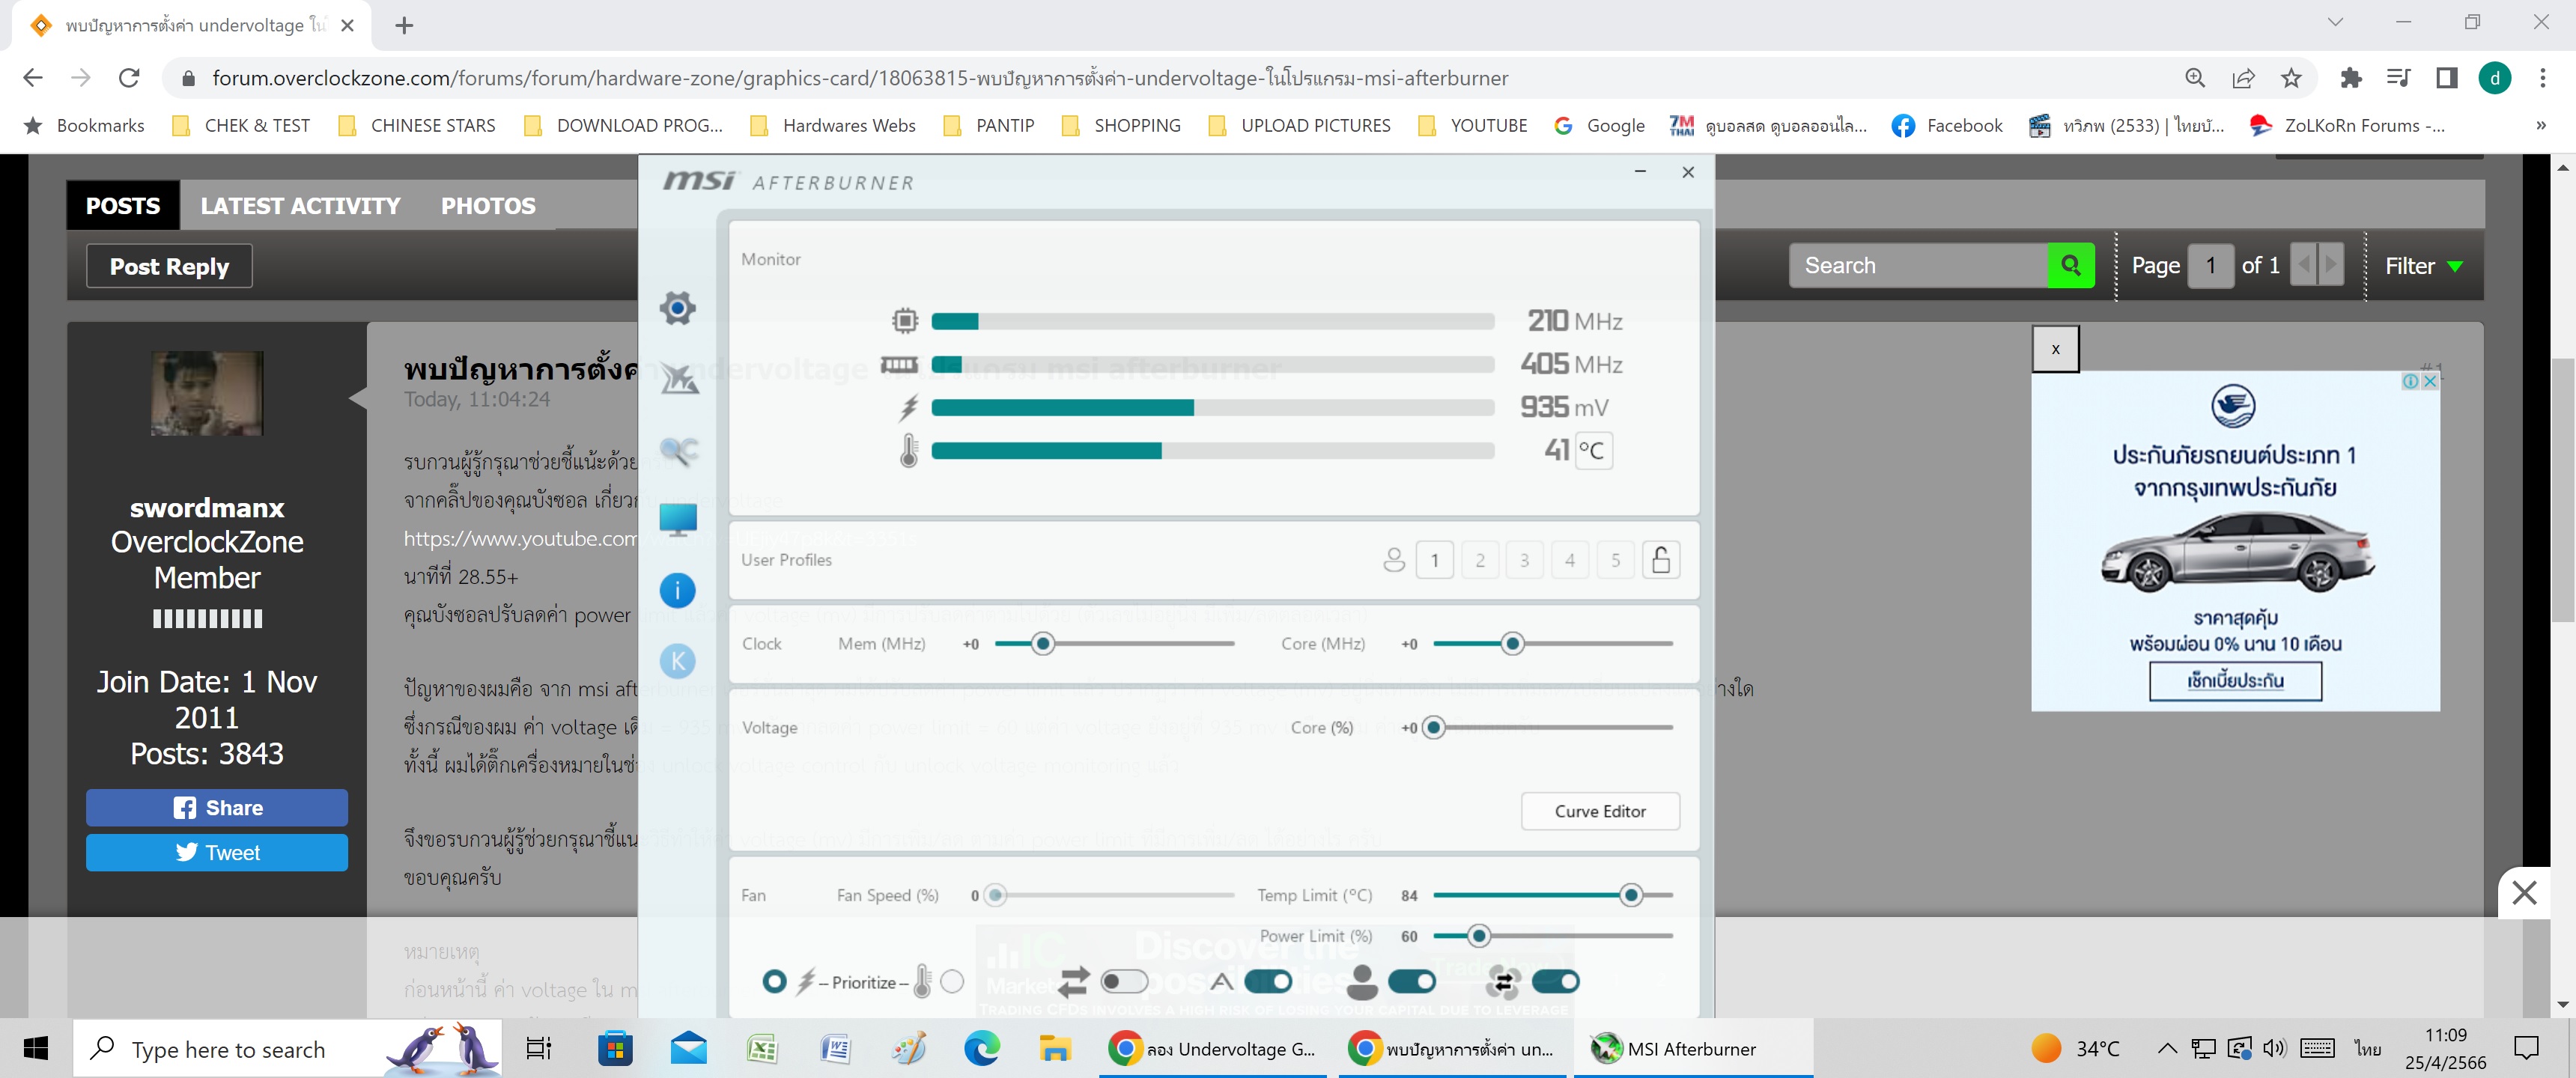The width and height of the screenshot is (2576, 1078).
Task: Reload the page in Chrome
Action: click(129, 77)
